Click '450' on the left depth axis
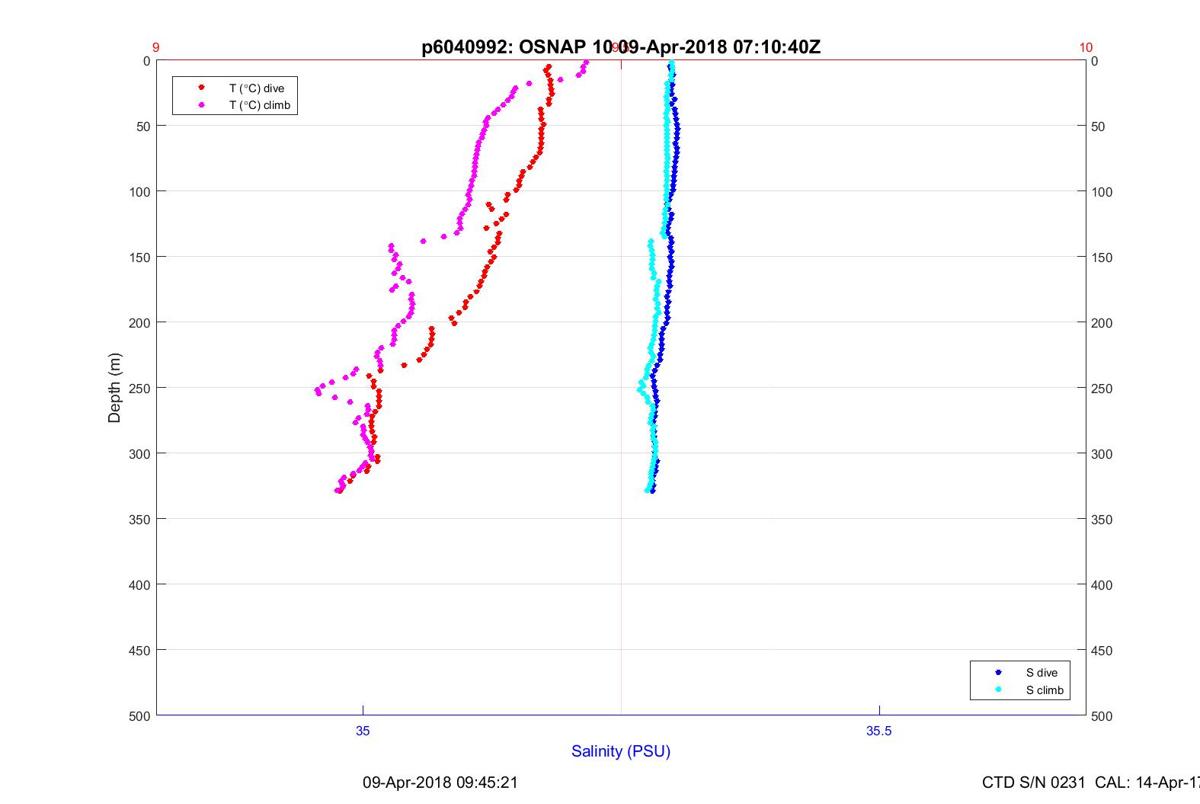 point(139,651)
